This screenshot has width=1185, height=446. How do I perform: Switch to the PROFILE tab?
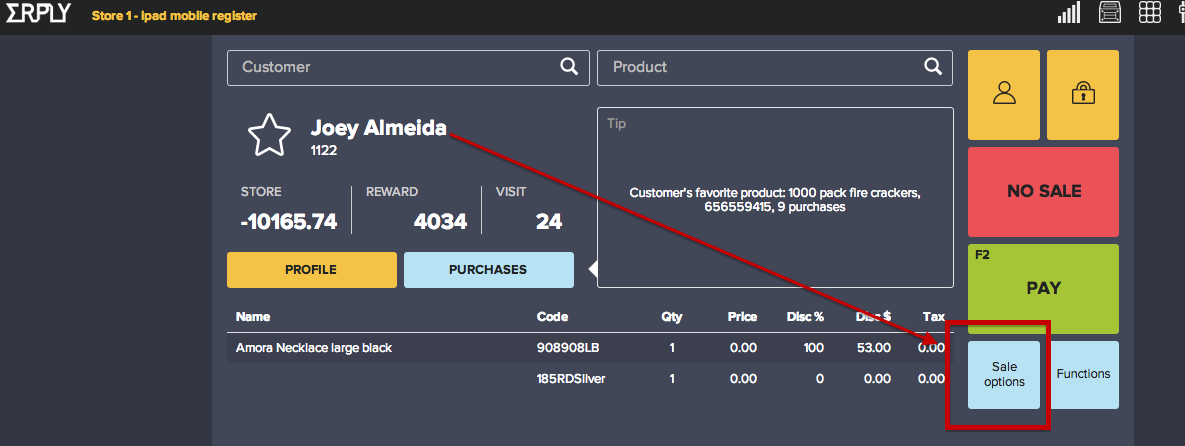[311, 270]
